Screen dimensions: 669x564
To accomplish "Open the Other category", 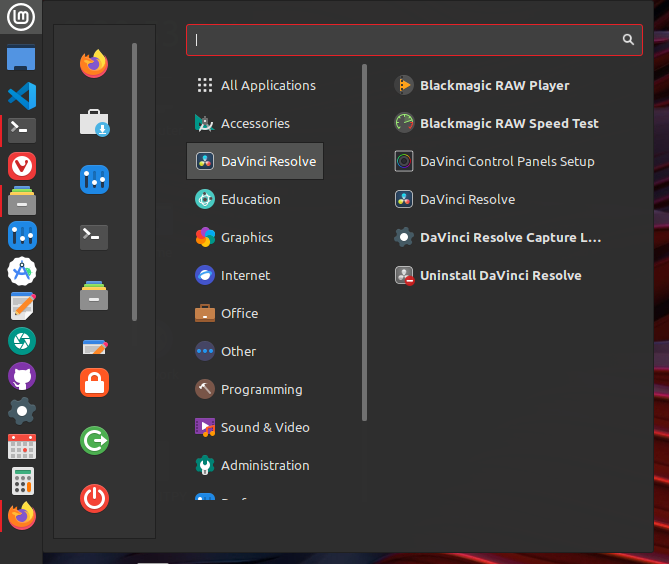I will point(255,351).
